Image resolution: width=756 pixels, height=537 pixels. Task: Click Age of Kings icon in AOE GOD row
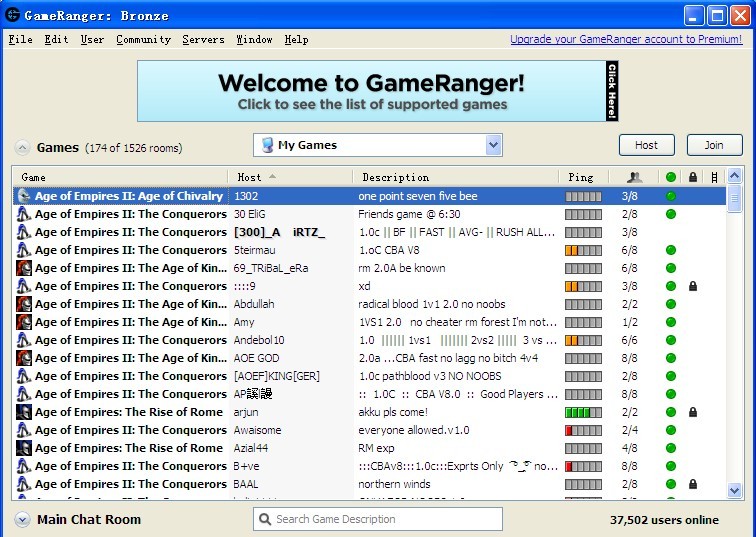pyautogui.click(x=24, y=358)
